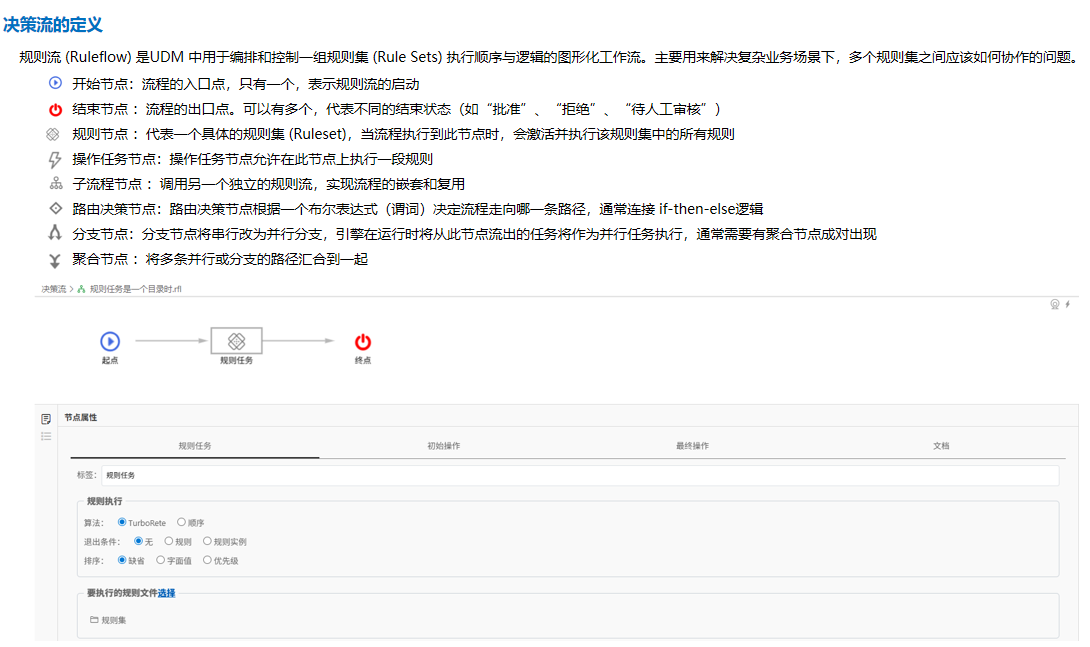Open the 文档 tab
Image resolution: width=1090 pixels, height=647 pixels.
941,445
